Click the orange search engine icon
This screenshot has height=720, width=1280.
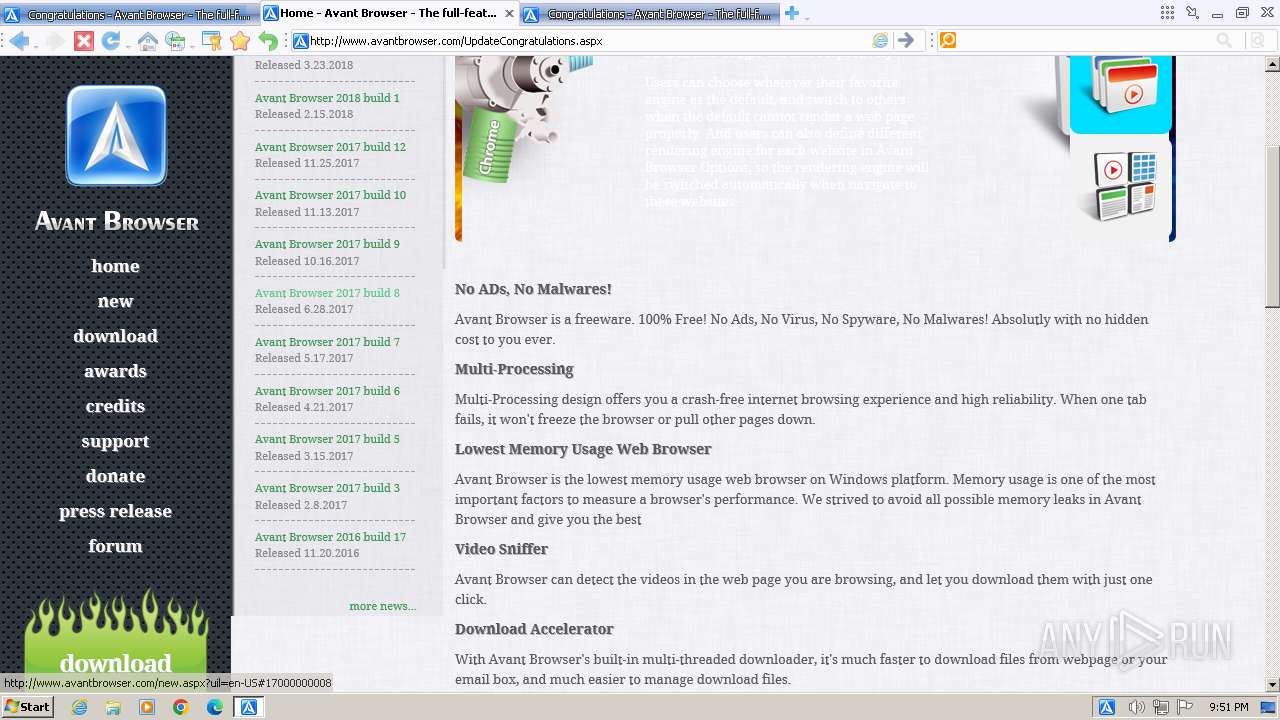pyautogui.click(x=947, y=41)
